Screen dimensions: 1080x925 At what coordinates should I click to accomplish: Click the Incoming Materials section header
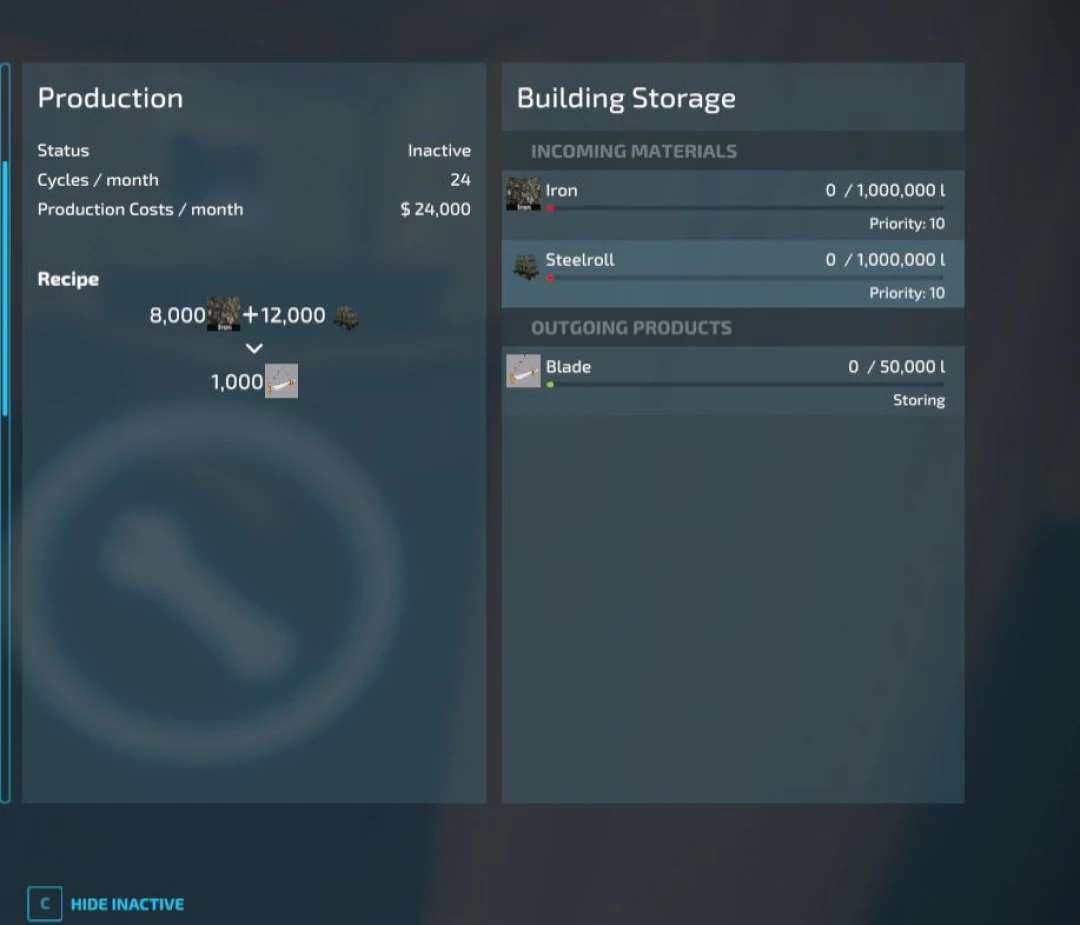[633, 151]
